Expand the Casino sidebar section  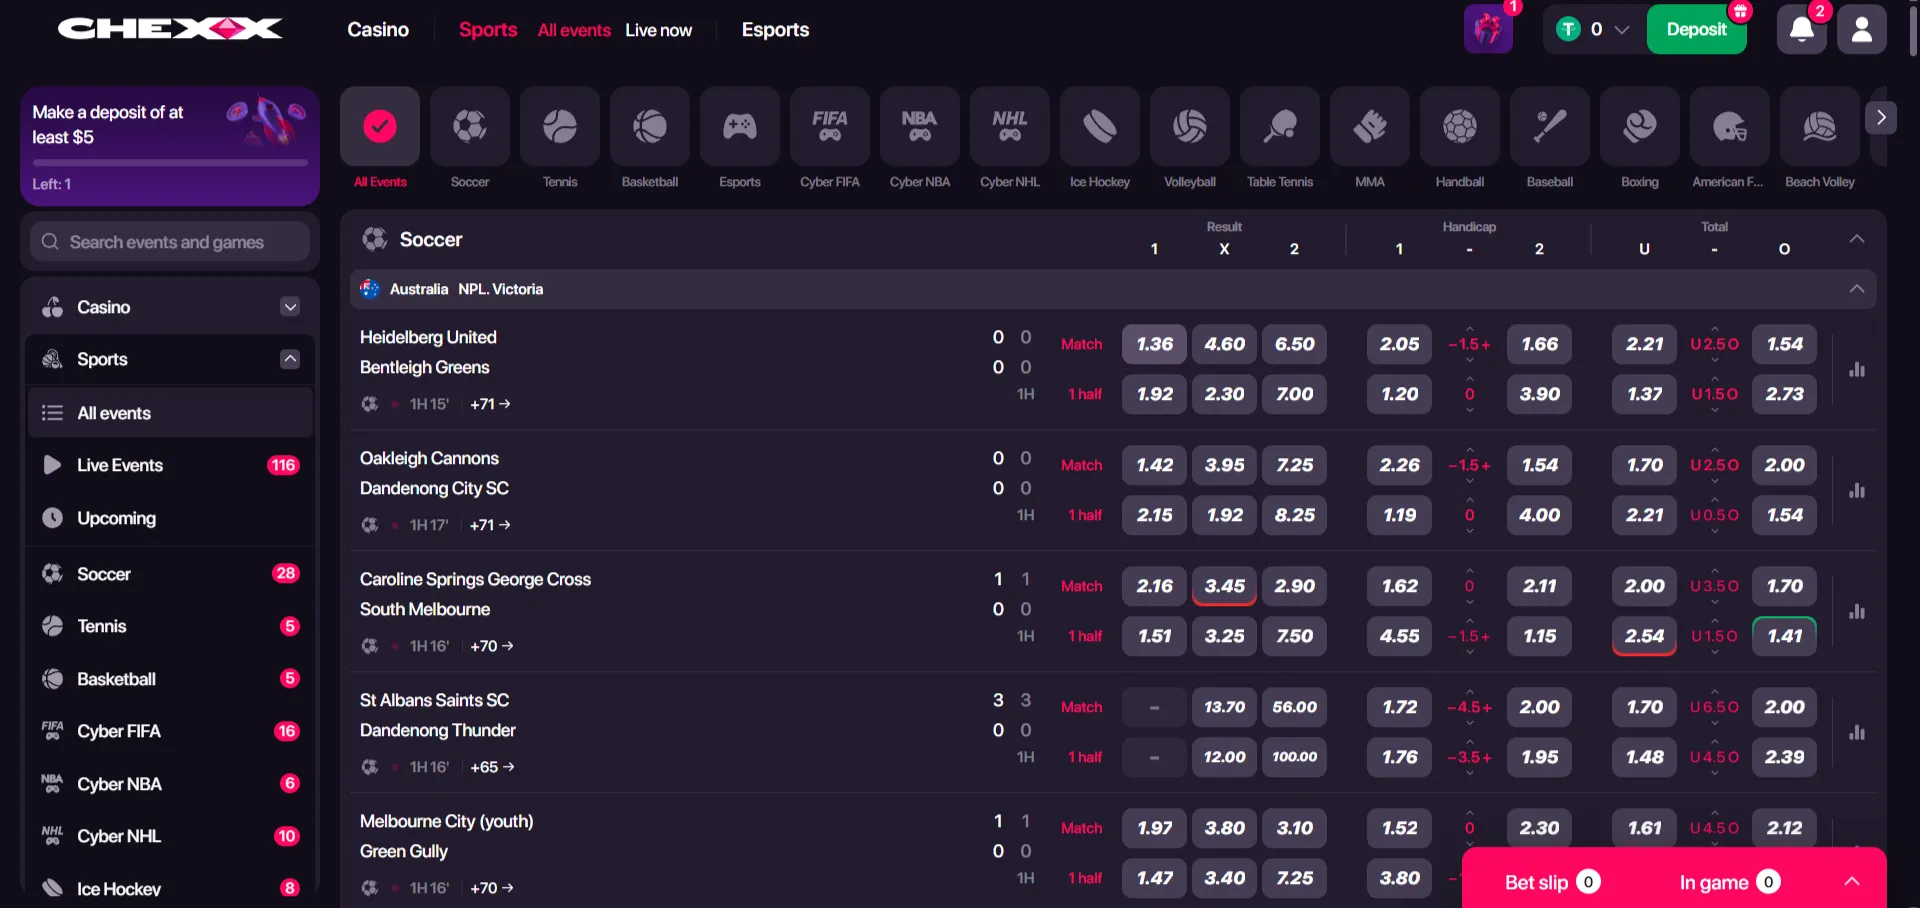[x=290, y=307]
